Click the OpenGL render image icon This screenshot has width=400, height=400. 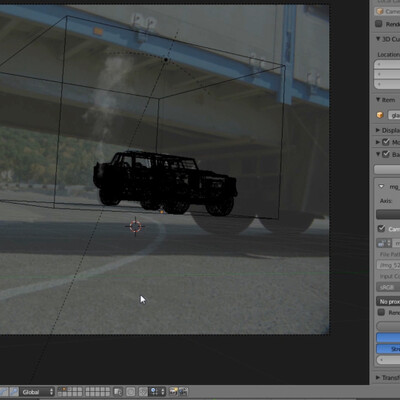[x=173, y=392]
